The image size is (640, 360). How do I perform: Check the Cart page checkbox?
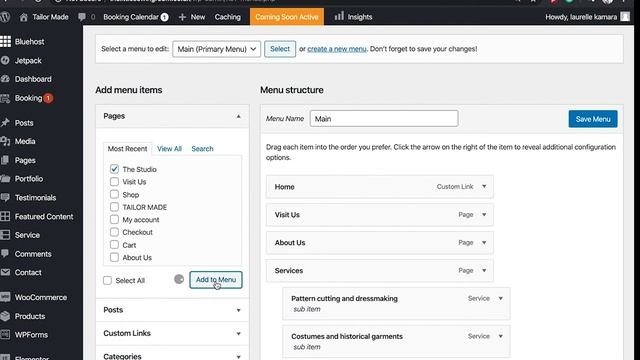pyautogui.click(x=114, y=245)
